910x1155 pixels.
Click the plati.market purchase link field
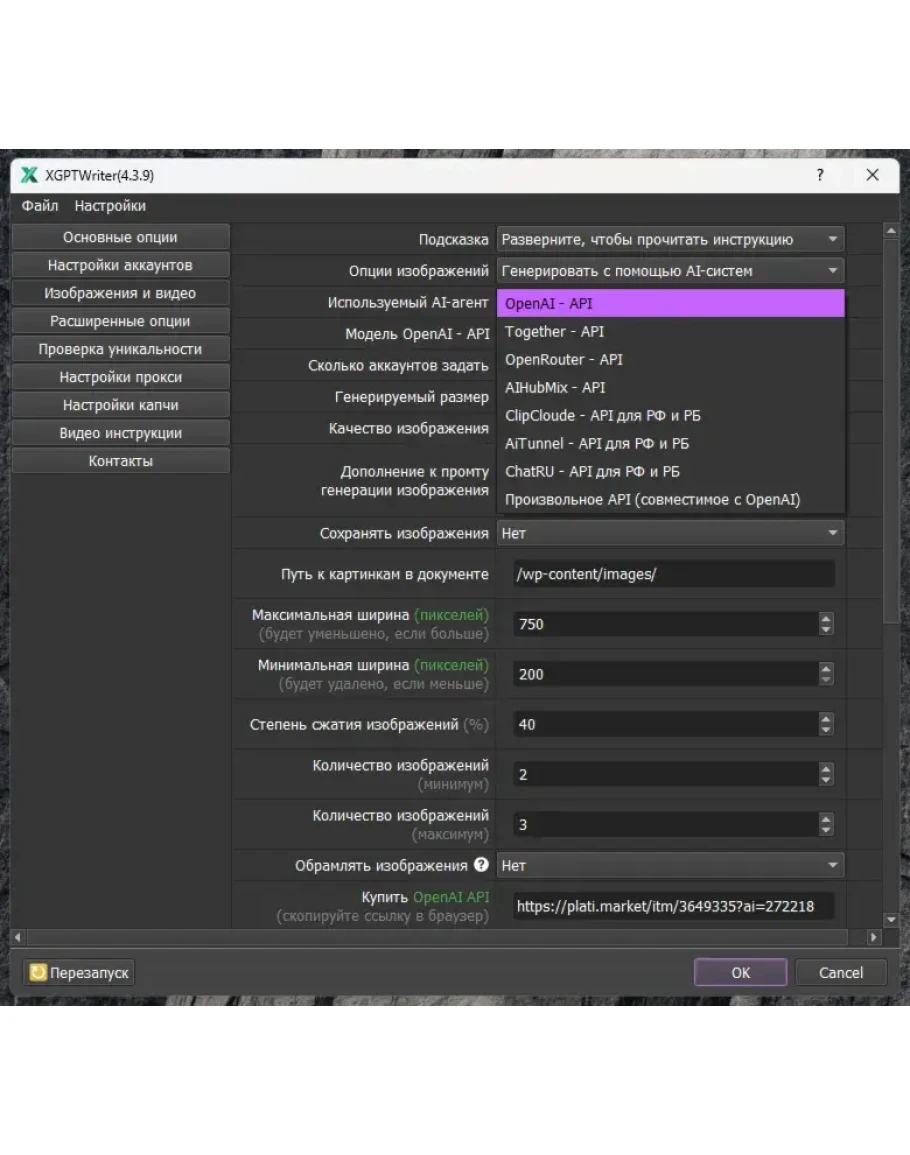673,907
